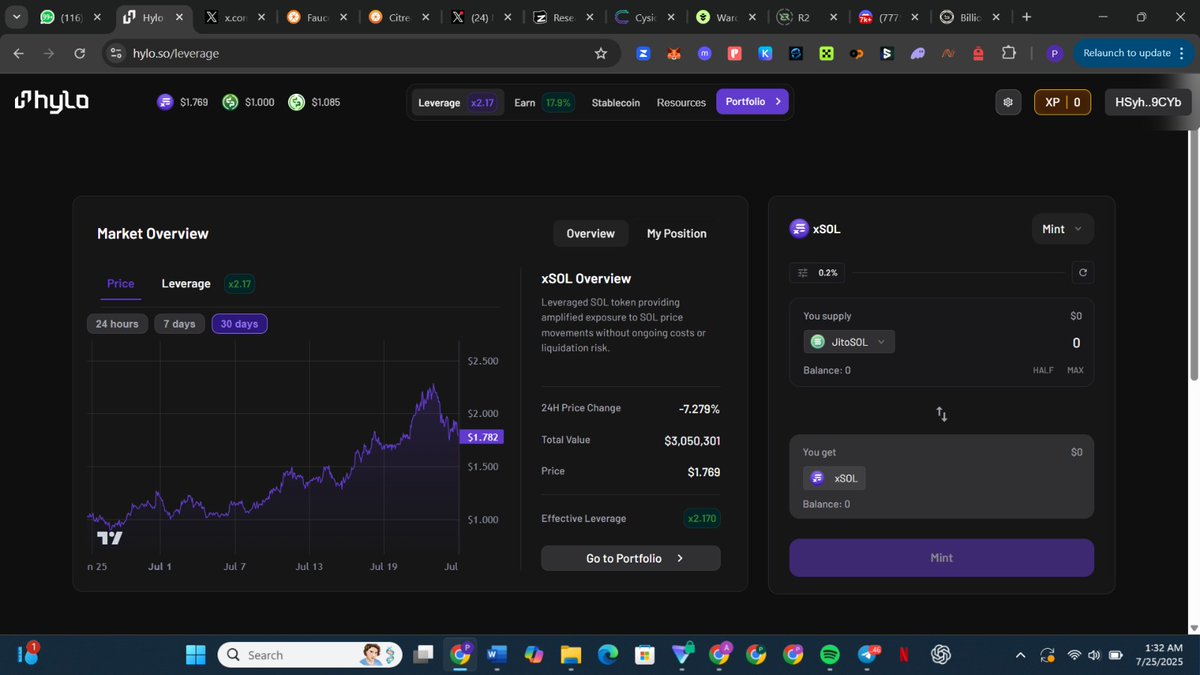Go back in the browser
This screenshot has height=675, width=1200.
(18, 53)
